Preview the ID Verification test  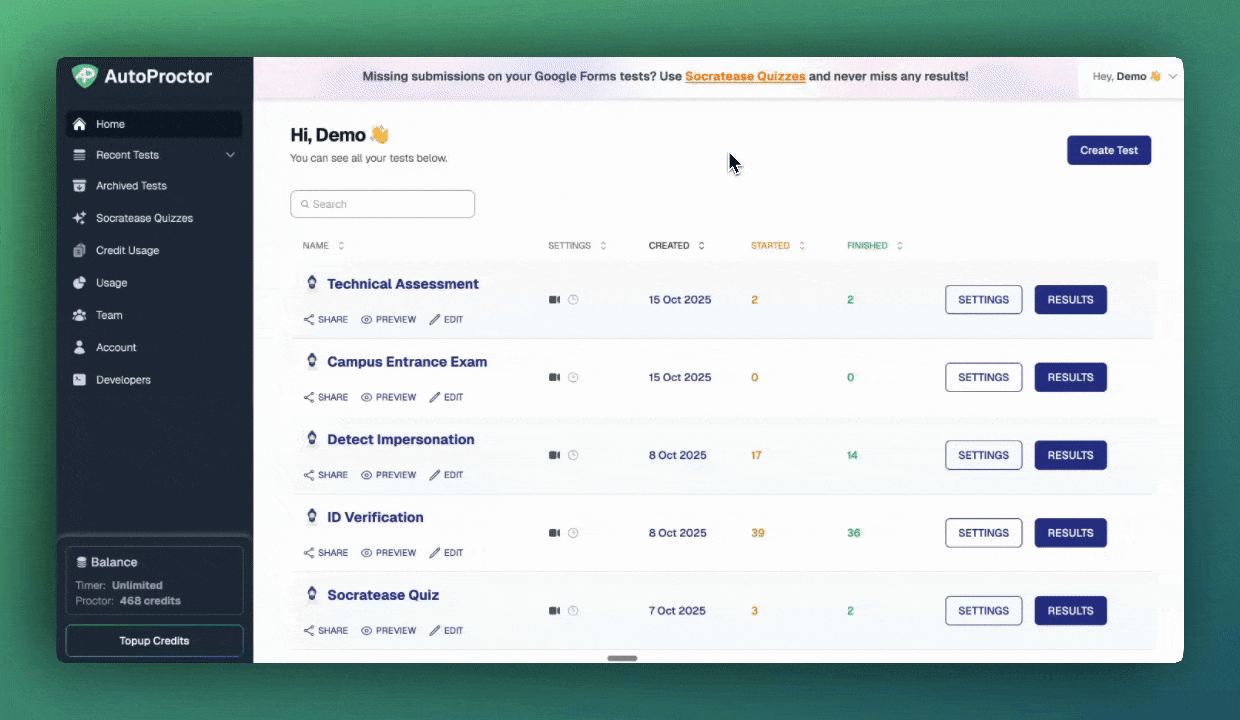coord(389,553)
